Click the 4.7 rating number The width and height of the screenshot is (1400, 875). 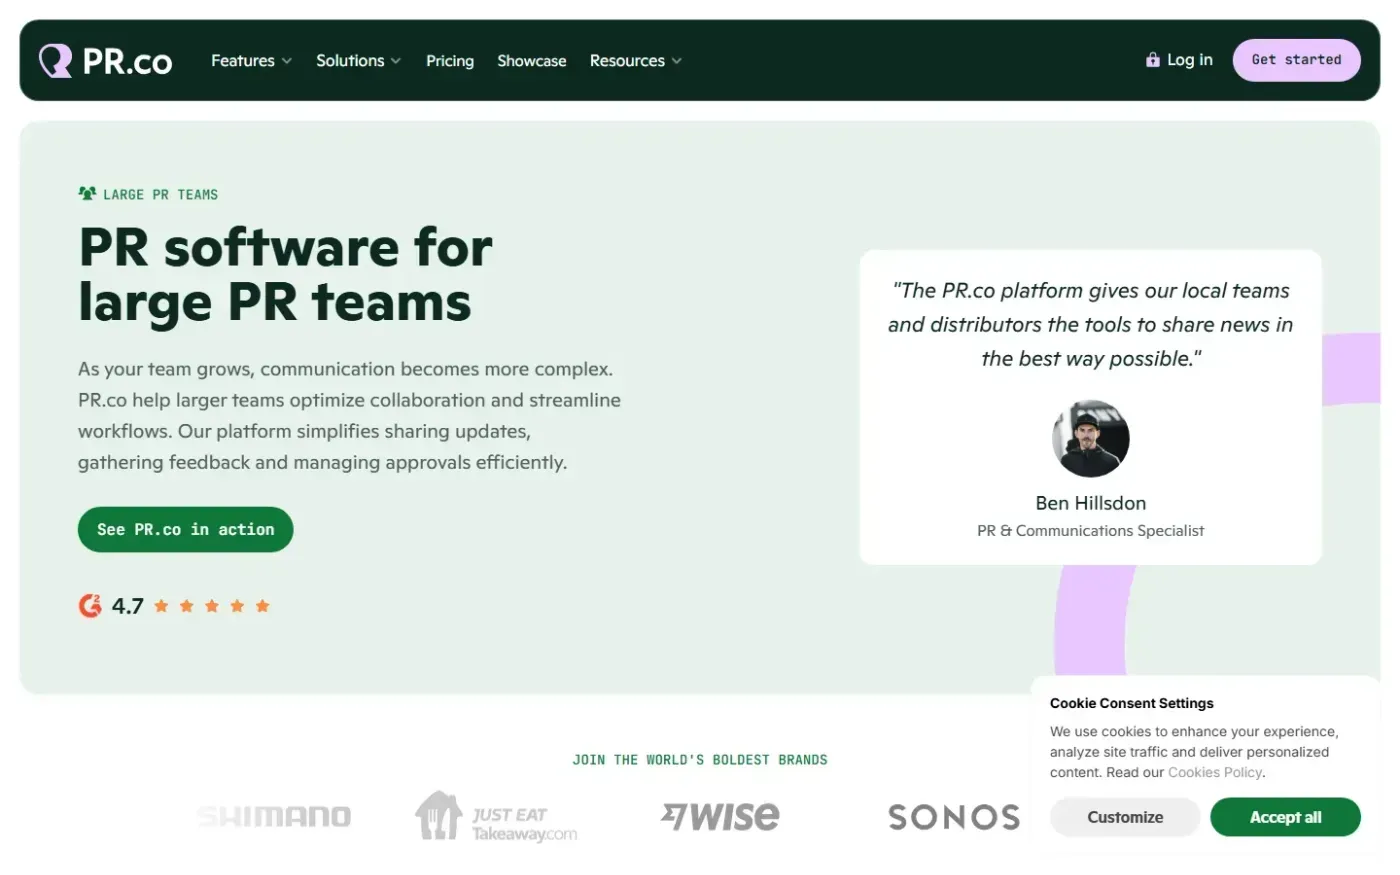coord(127,606)
